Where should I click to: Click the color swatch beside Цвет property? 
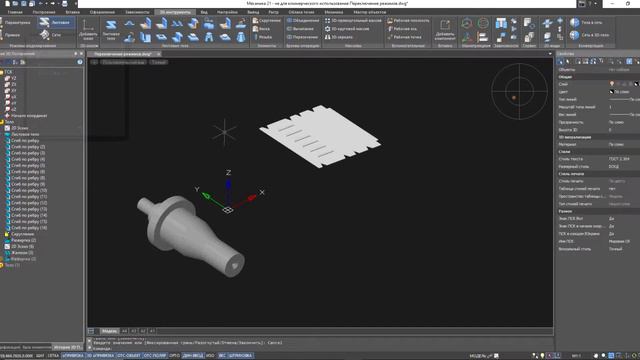[x=611, y=92]
